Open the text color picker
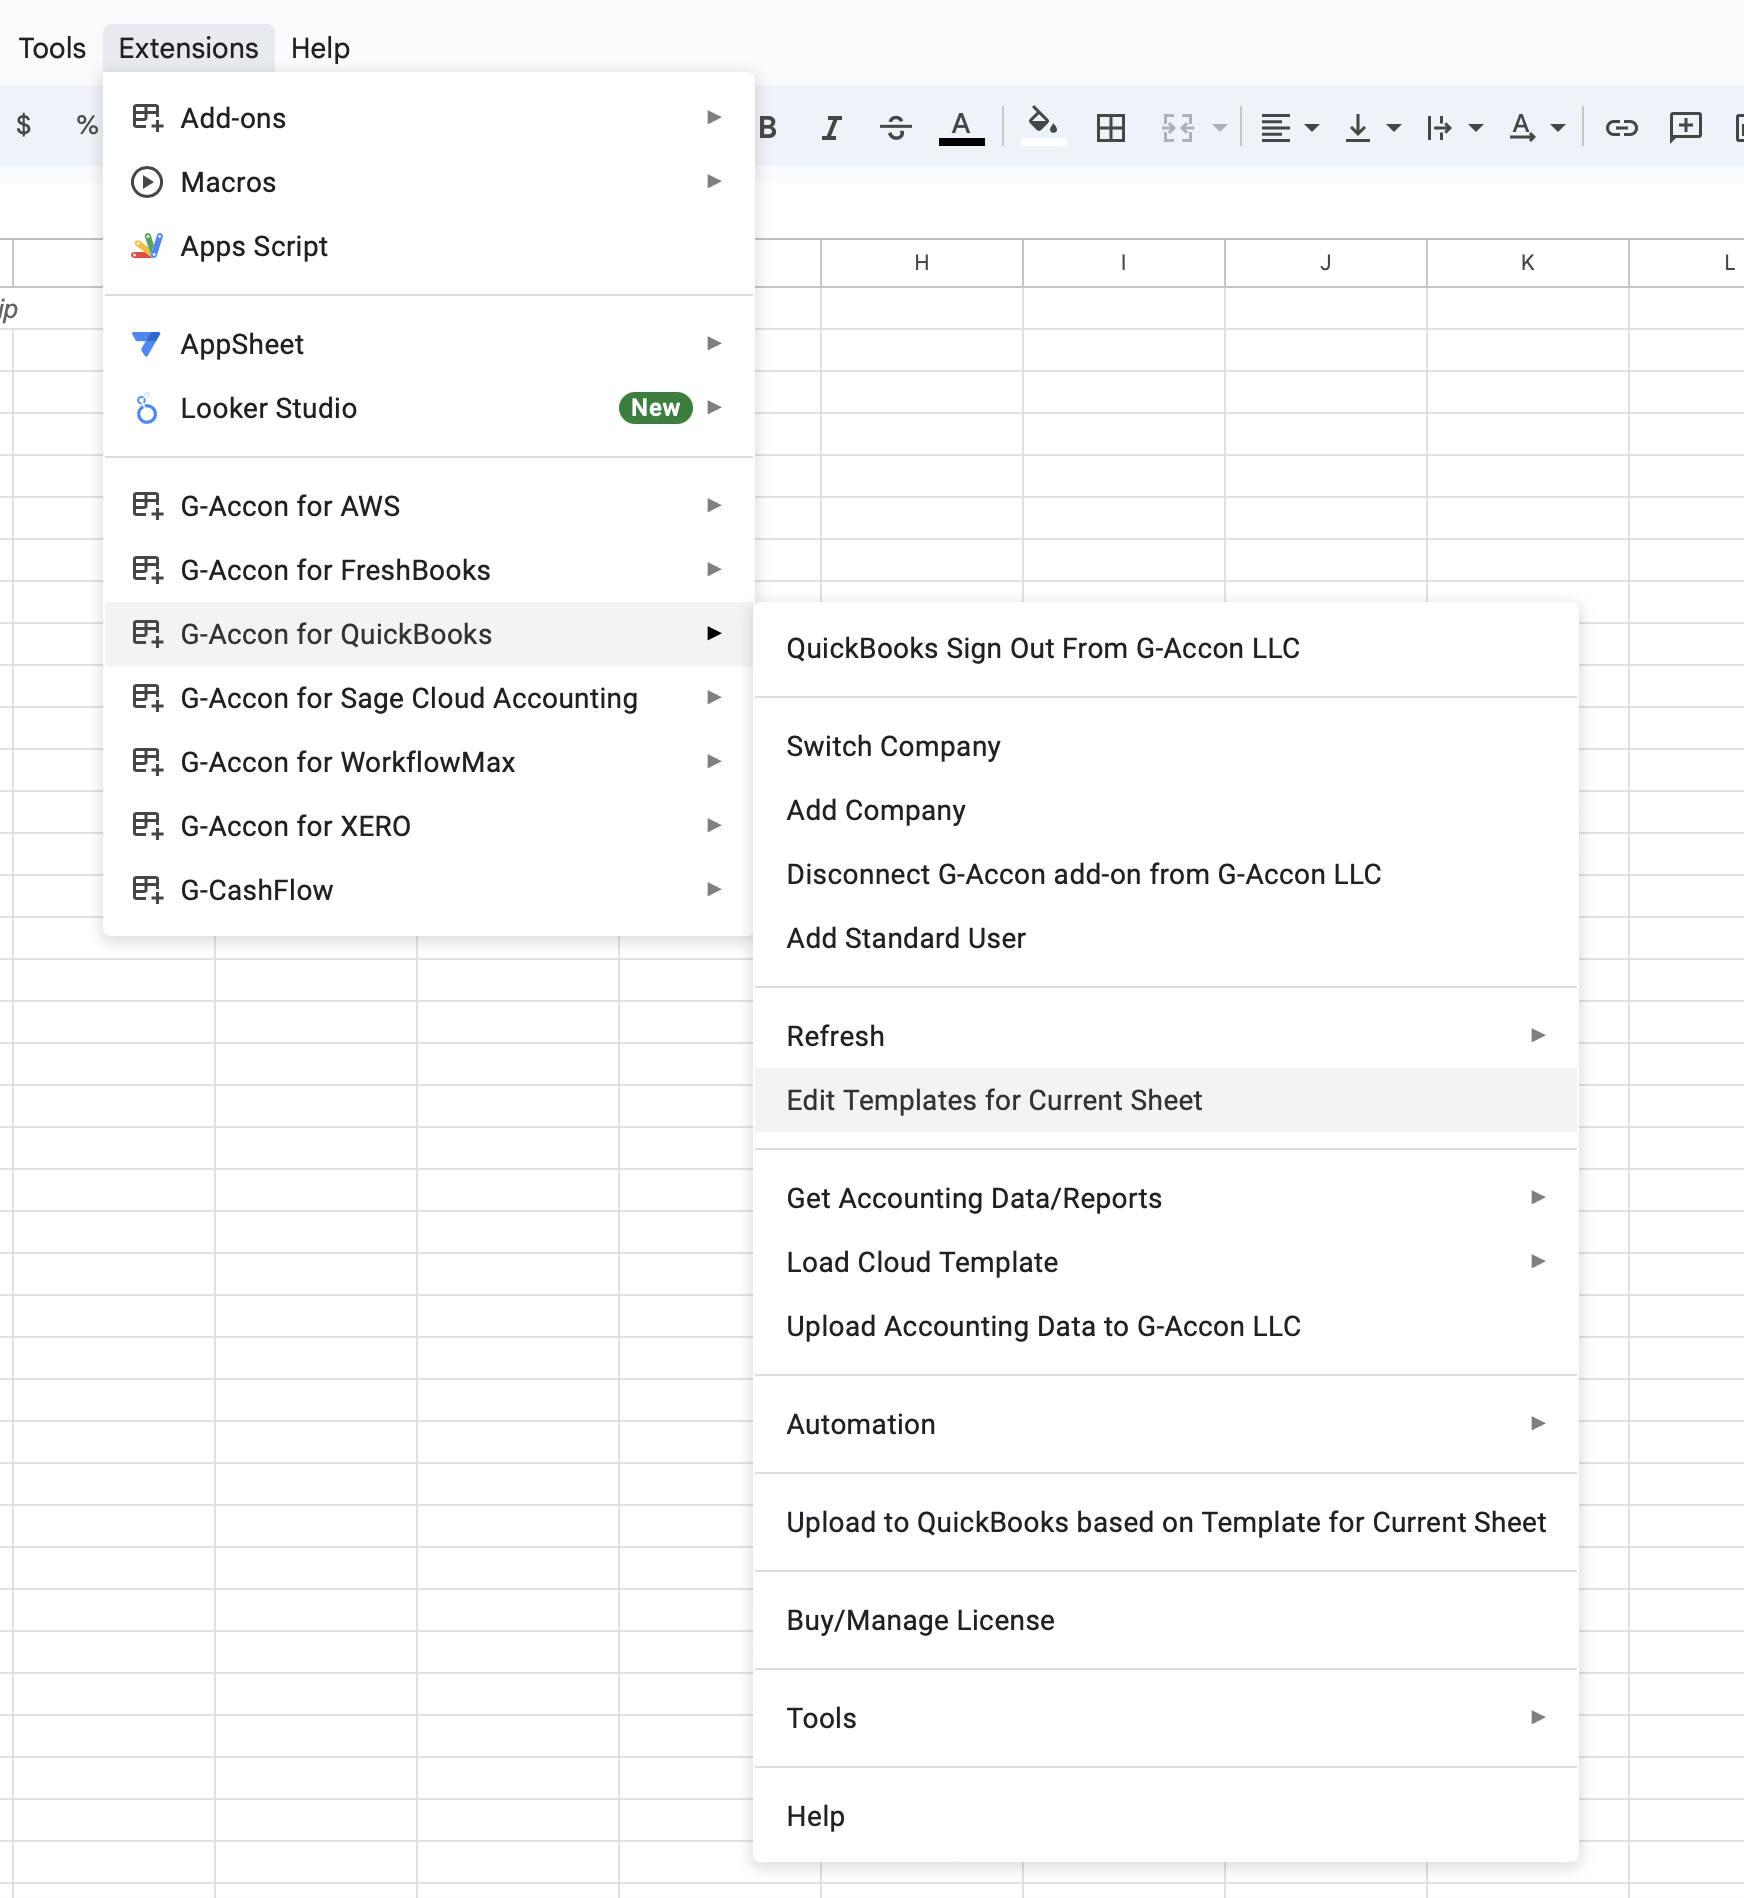1744x1898 pixels. 961,127
